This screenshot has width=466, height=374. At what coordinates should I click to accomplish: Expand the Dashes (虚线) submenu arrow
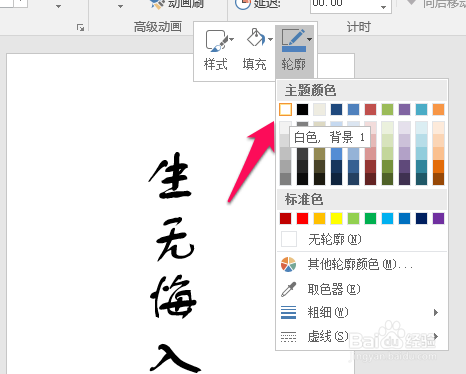pos(436,336)
